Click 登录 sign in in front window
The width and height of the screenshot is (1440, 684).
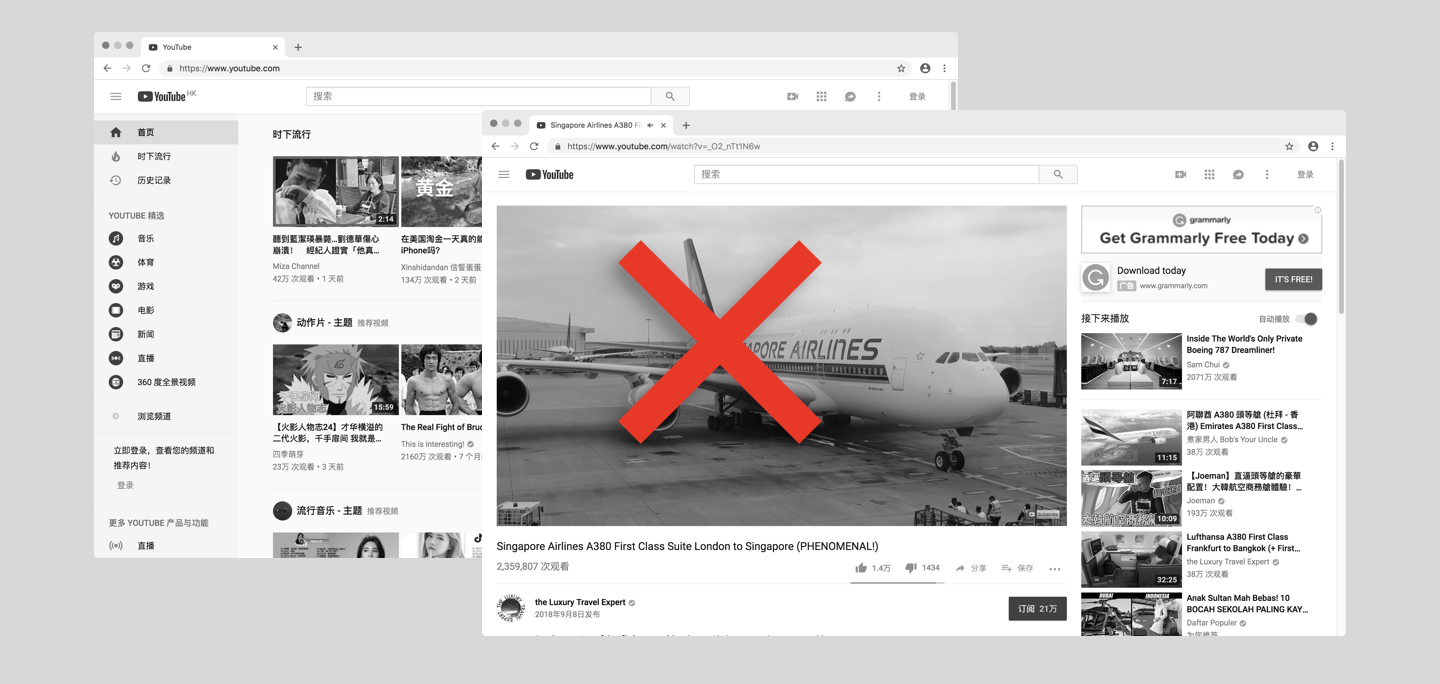click(x=1305, y=174)
